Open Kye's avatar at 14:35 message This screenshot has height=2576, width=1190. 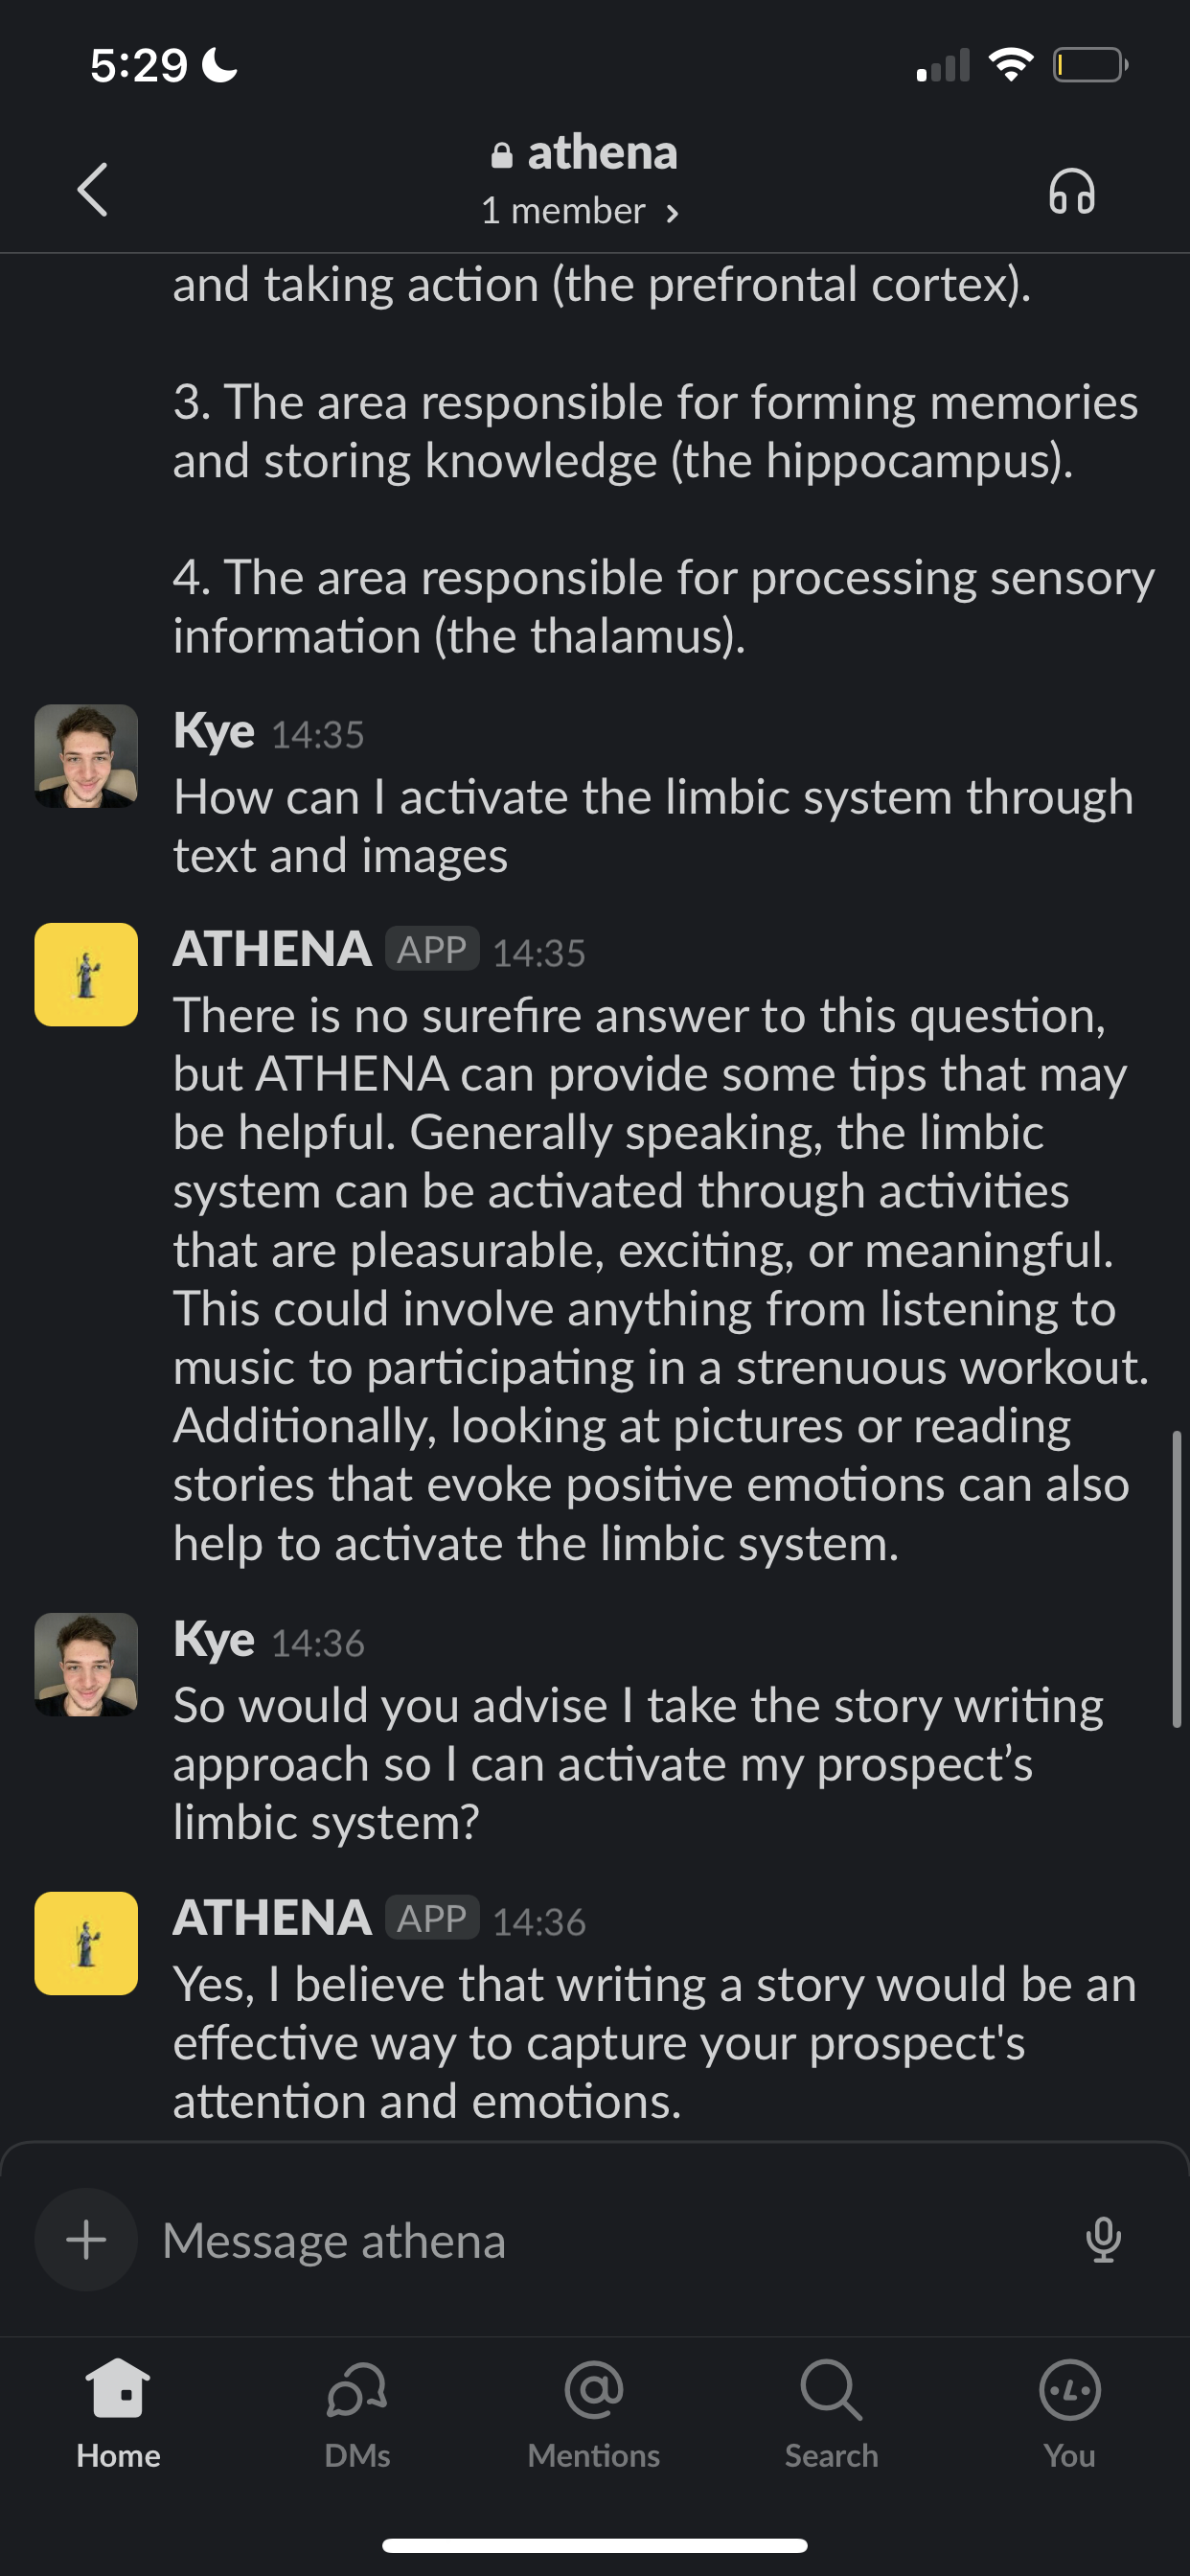pos(86,756)
